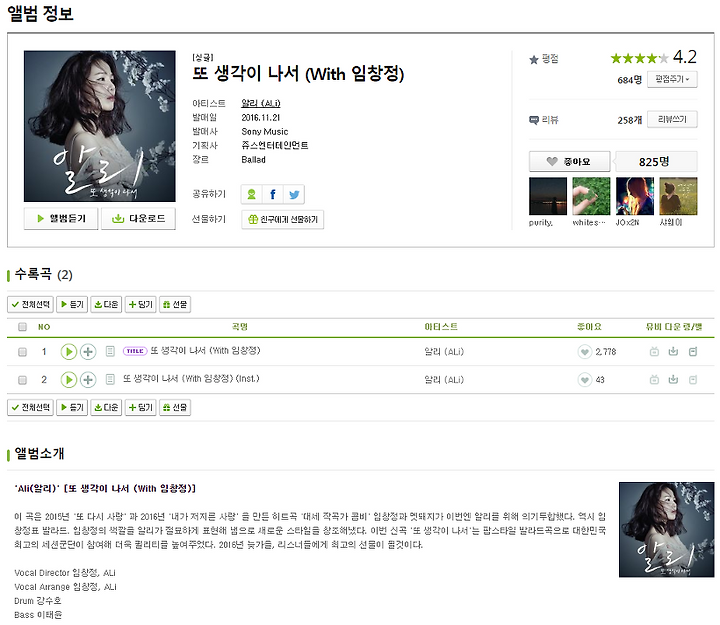The image size is (720, 625).
Task: Open purity user's profile thumbnail
Action: tap(548, 196)
